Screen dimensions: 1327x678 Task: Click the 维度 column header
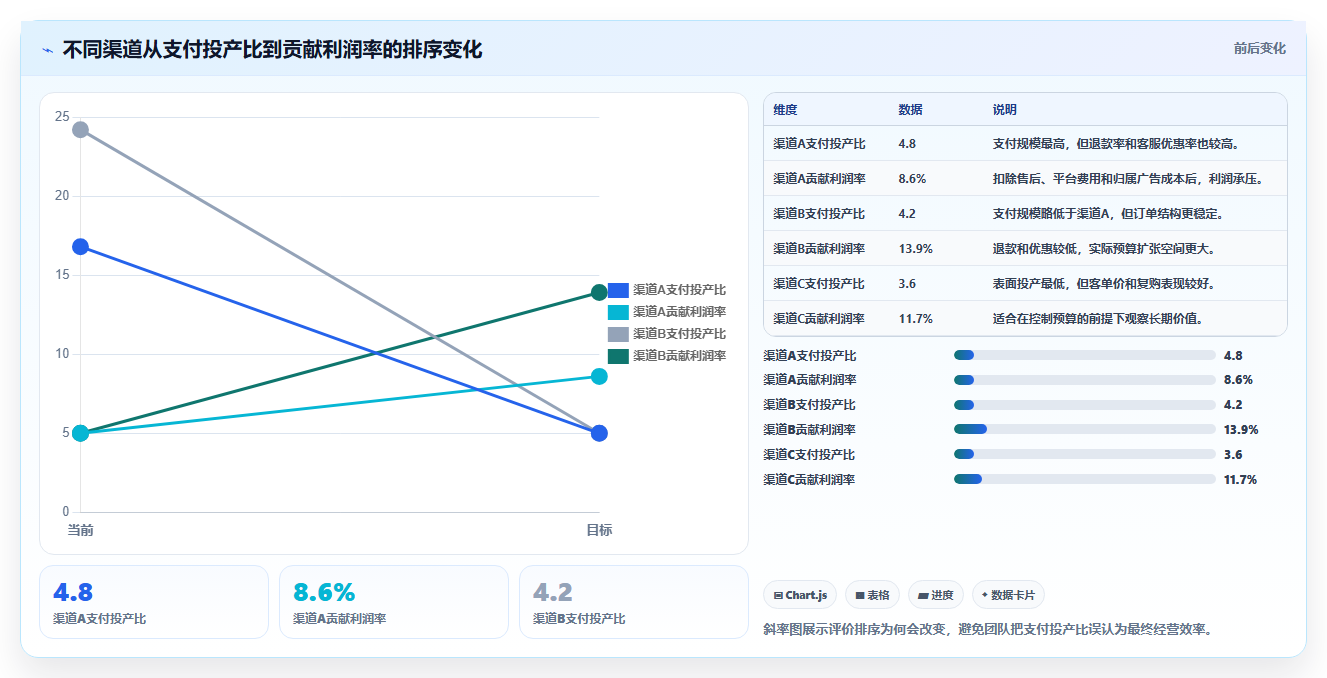click(x=785, y=110)
